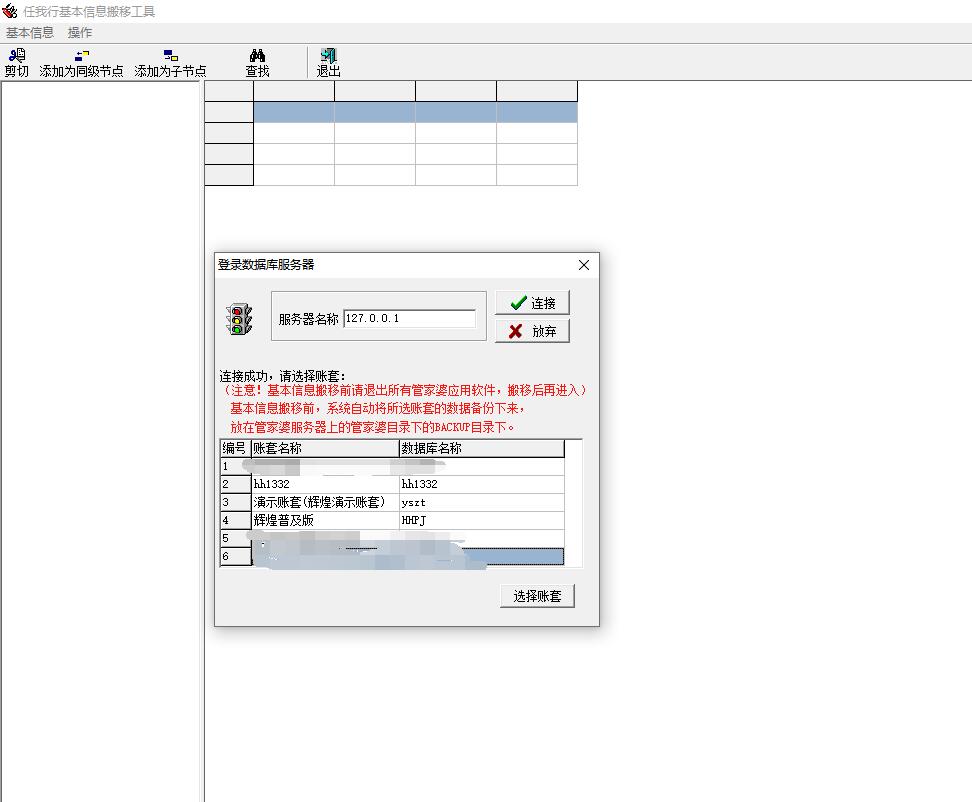Click row number 5 header
This screenshot has height=802, width=972.
[236, 538]
